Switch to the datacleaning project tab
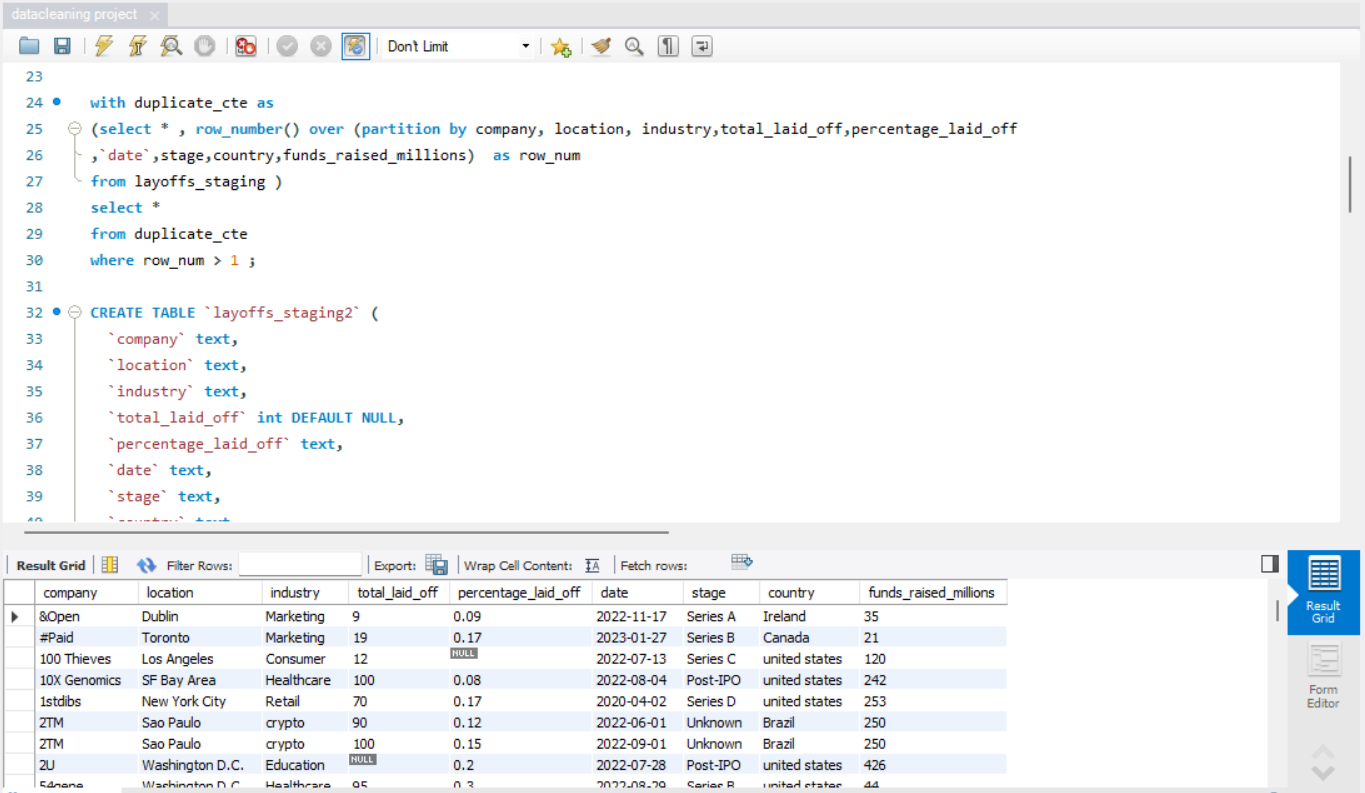1365x793 pixels. [x=75, y=15]
